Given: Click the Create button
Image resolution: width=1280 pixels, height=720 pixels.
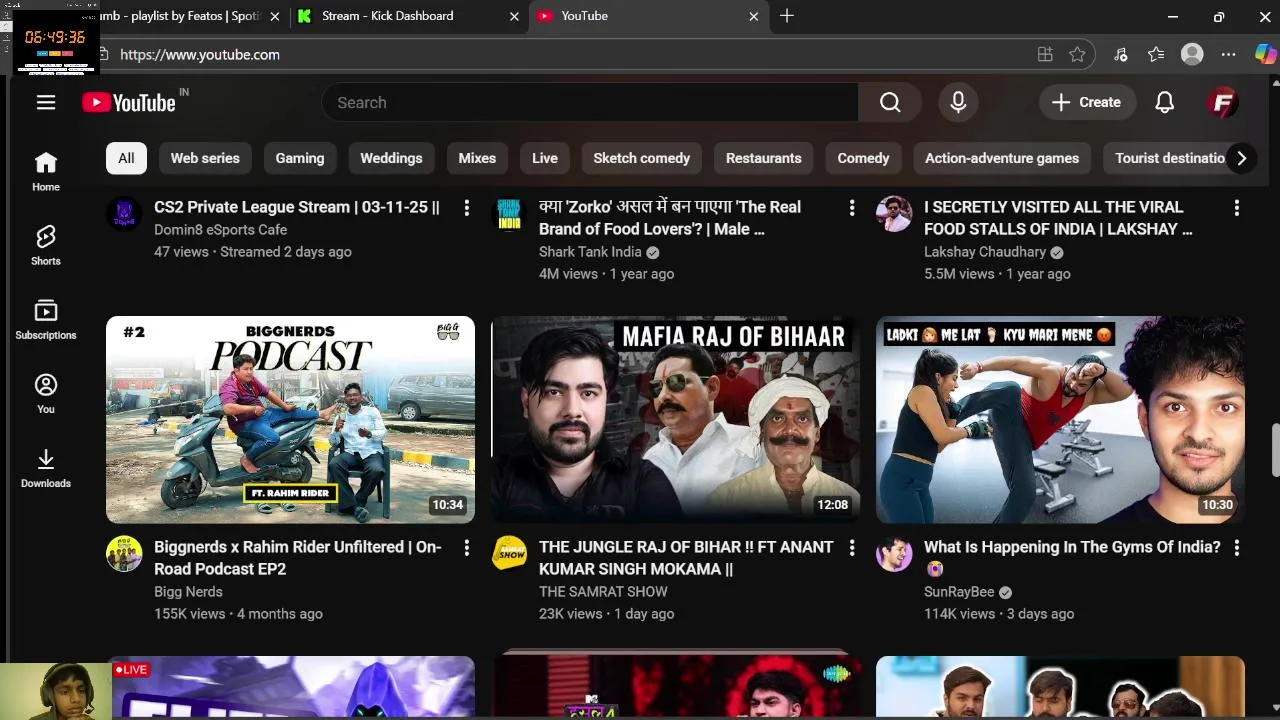Looking at the screenshot, I should coord(1086,102).
